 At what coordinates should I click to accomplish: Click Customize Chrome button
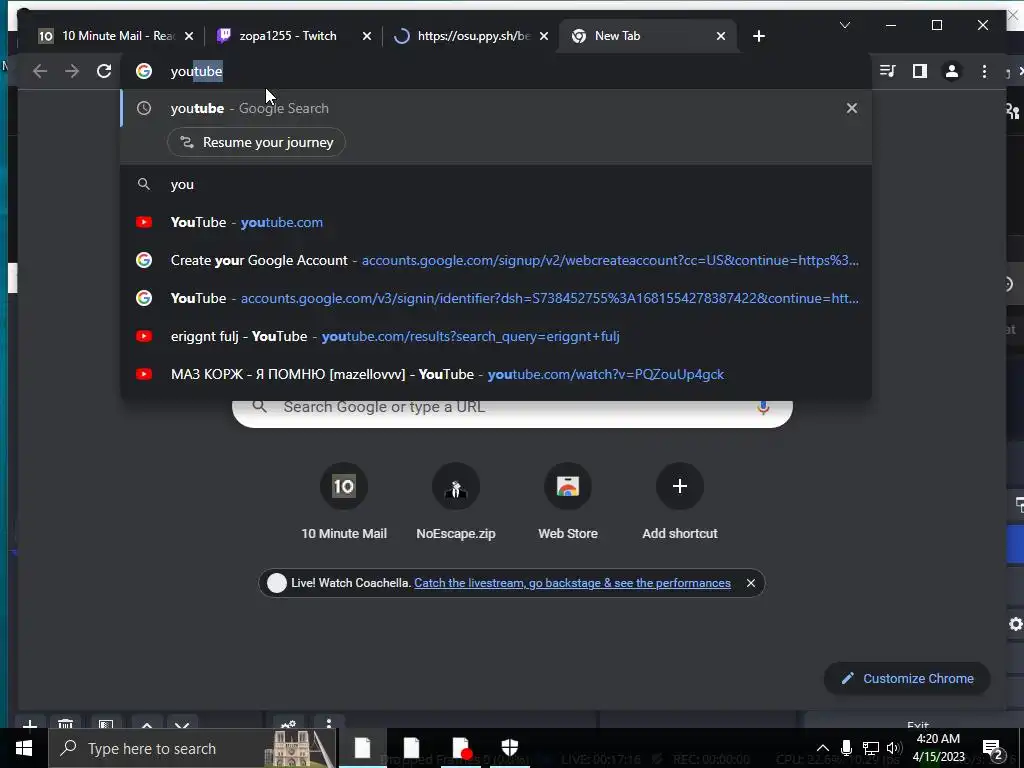click(907, 679)
